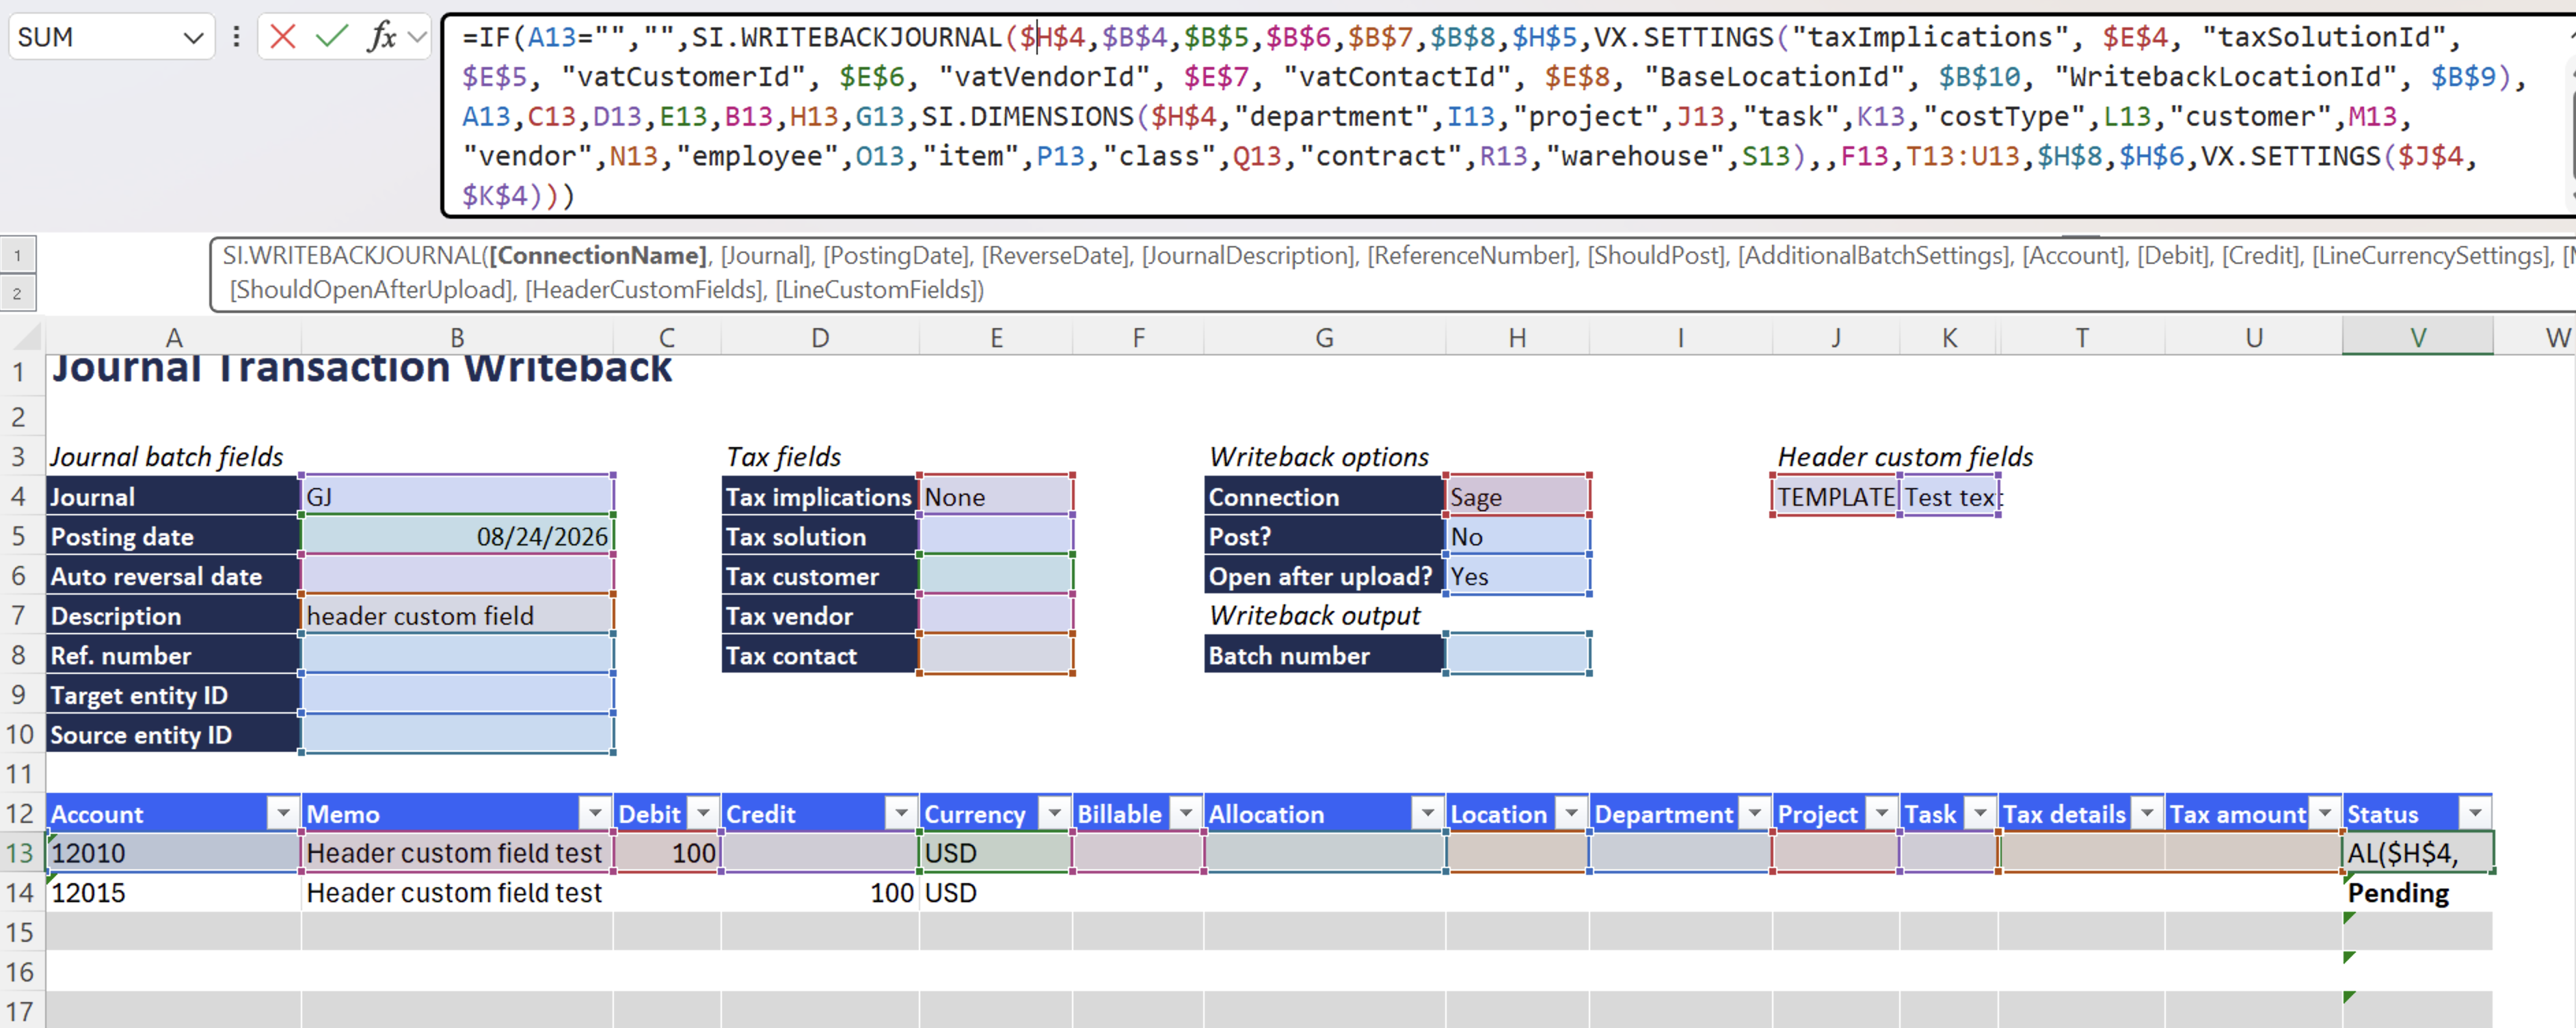Viewport: 2576px width, 1028px height.
Task: Select the Credit cell with 100 in row 14
Action: [x=820, y=892]
